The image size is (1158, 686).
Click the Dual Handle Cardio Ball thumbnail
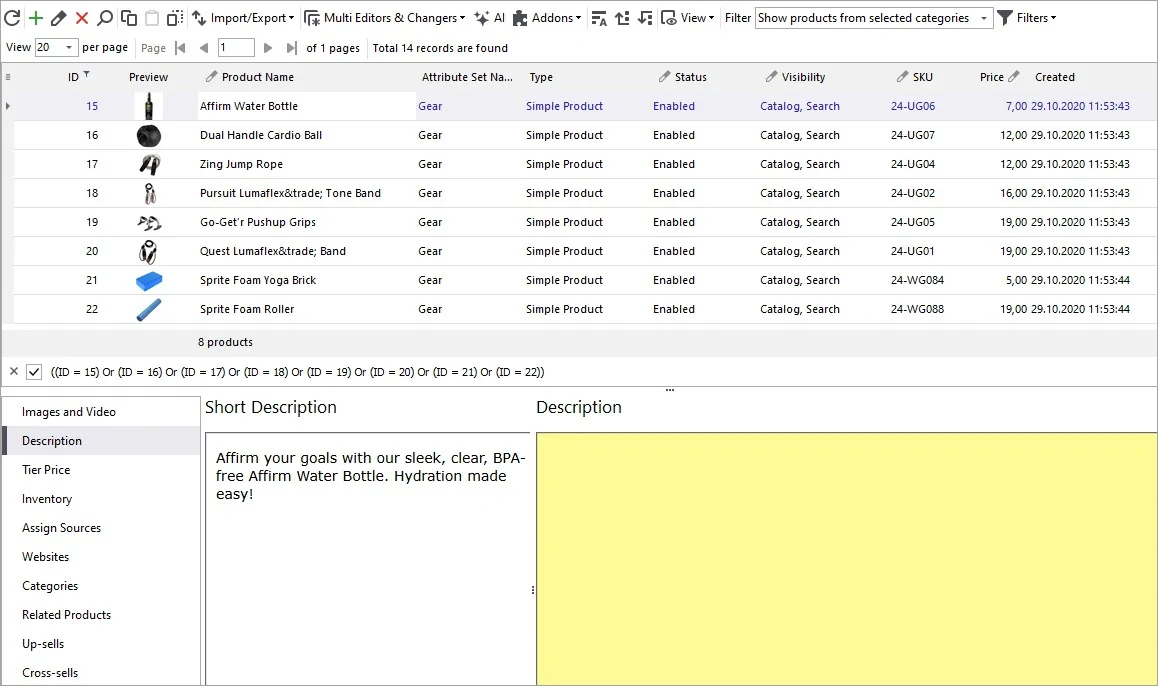point(148,135)
